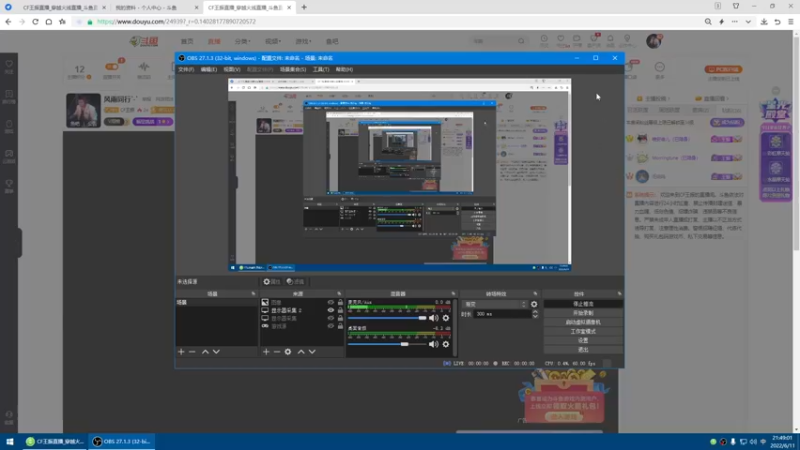This screenshot has width=800, height=450.
Task: Click the transition duration 300 ms field
Action: coord(502,314)
